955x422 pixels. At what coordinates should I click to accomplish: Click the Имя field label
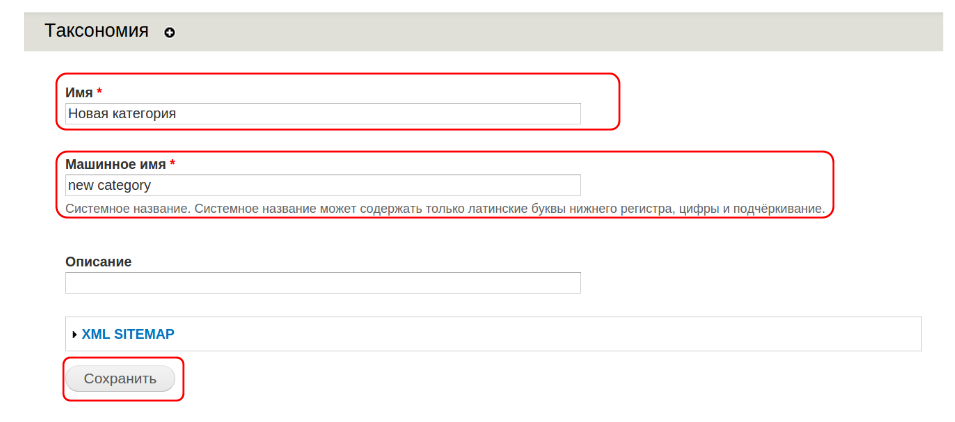coord(79,92)
